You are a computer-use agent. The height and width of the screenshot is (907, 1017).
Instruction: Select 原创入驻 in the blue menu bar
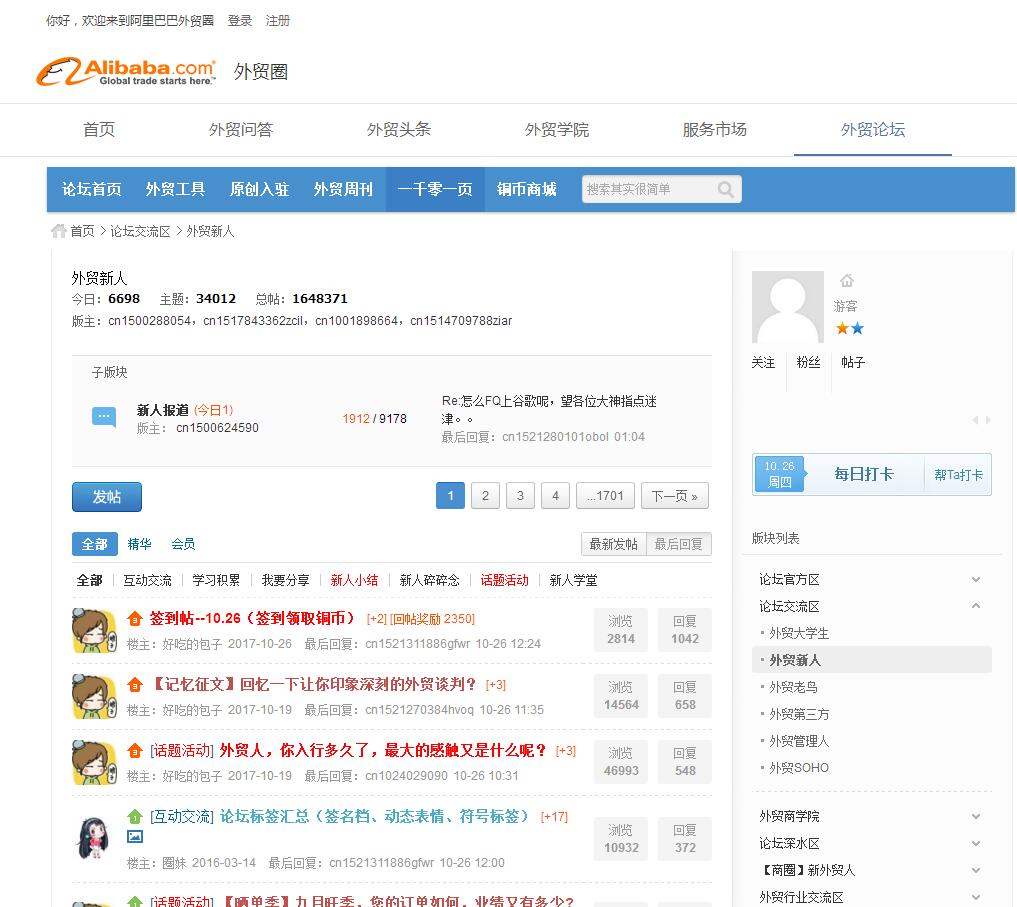[x=259, y=189]
